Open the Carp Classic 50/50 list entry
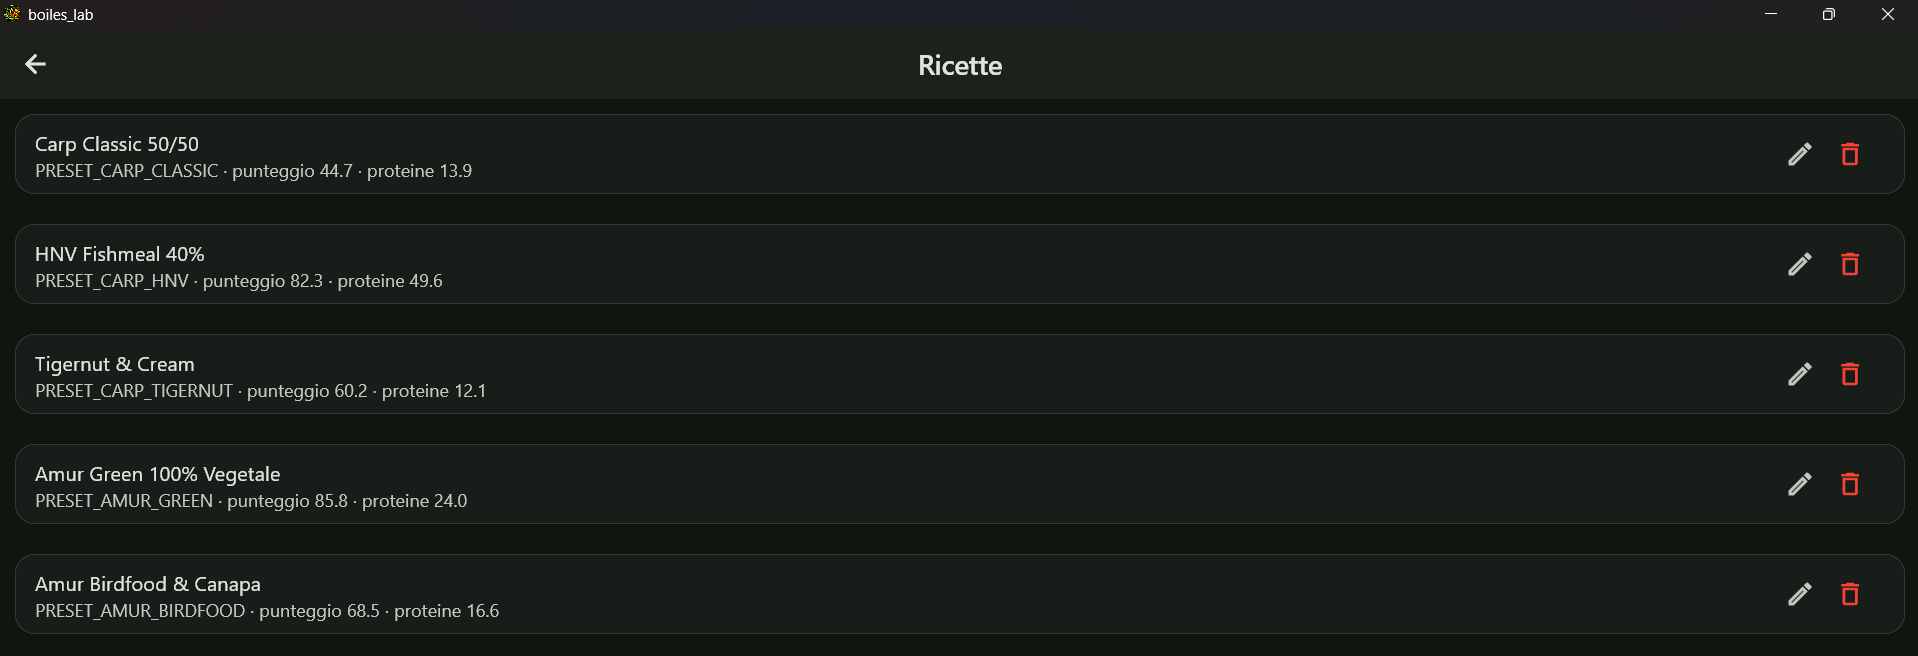The width and height of the screenshot is (1918, 656). [959, 154]
